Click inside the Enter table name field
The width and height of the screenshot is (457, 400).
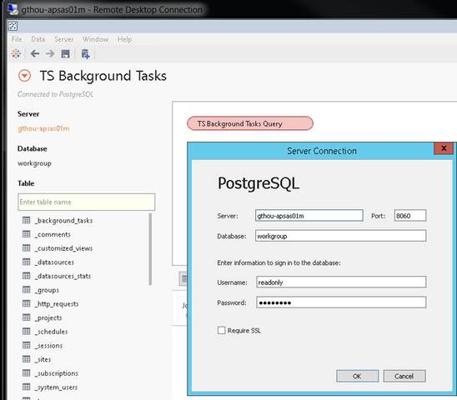86,202
